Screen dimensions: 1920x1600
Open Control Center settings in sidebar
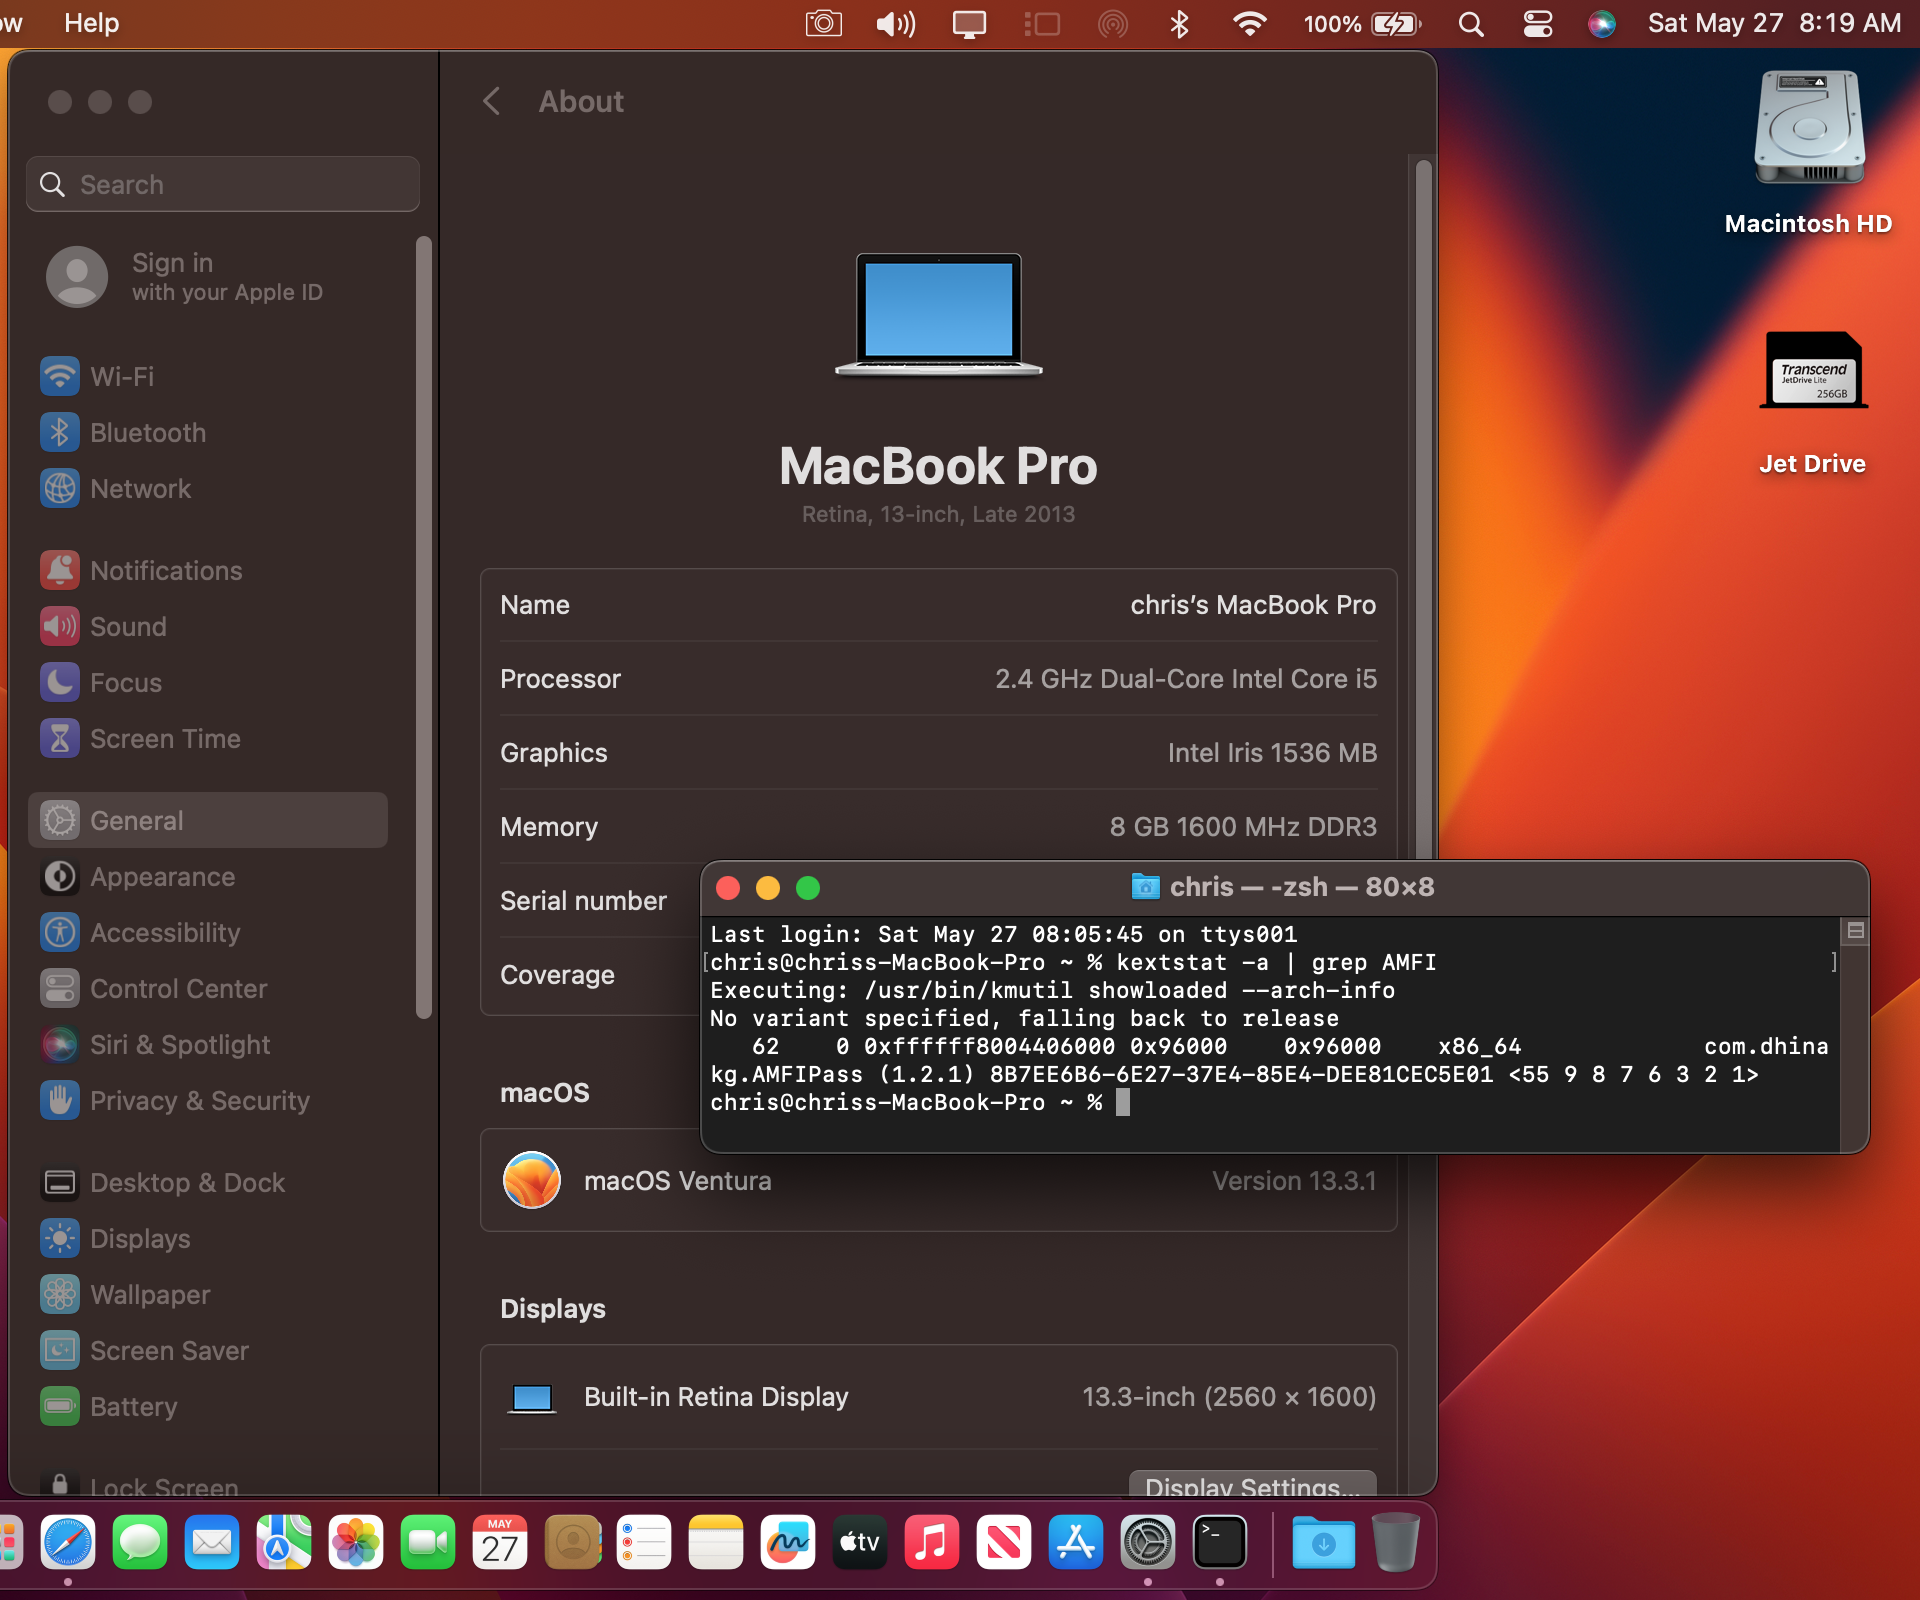(208, 989)
